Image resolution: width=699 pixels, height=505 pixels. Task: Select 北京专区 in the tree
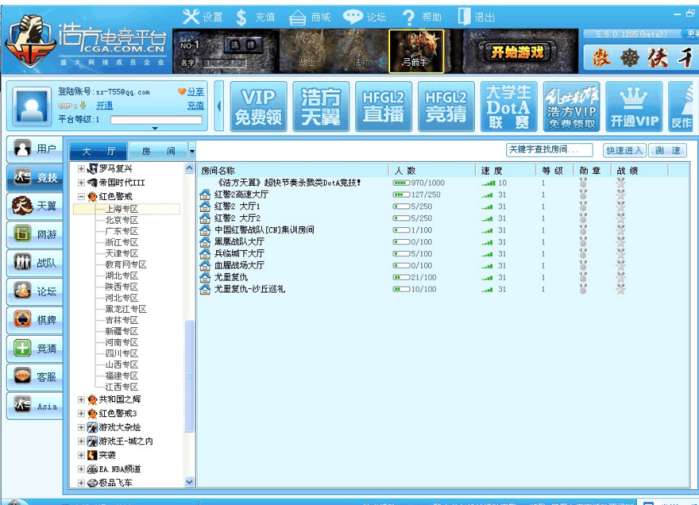121,220
